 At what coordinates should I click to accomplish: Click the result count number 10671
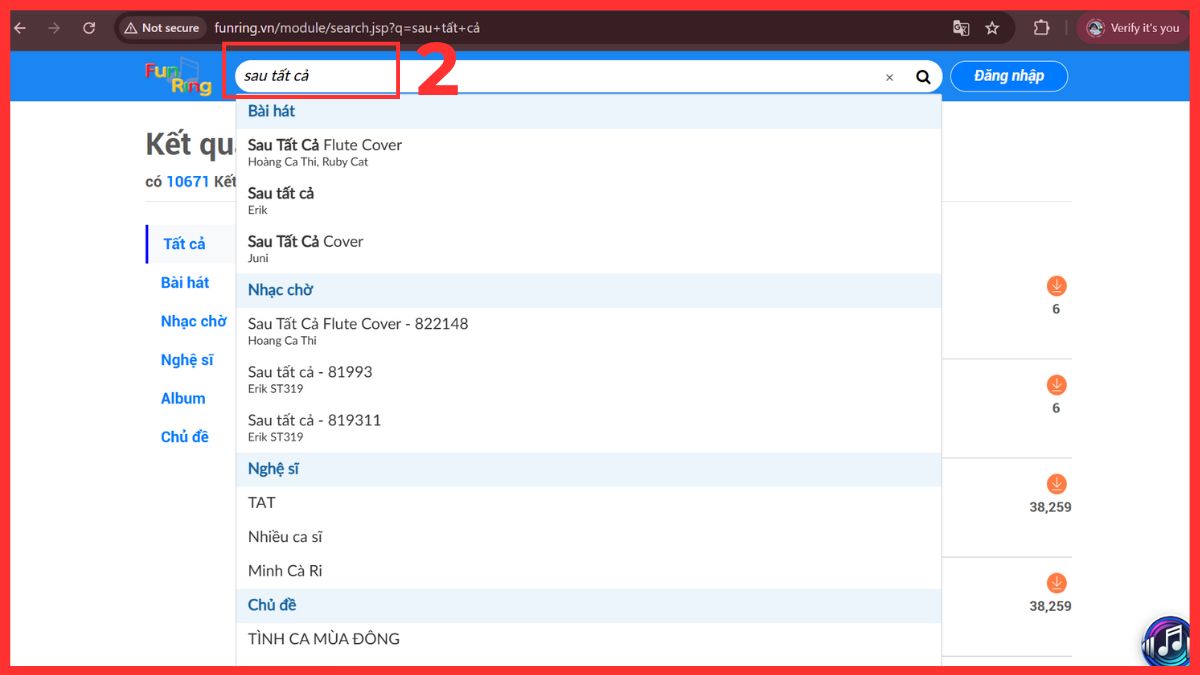tap(188, 182)
